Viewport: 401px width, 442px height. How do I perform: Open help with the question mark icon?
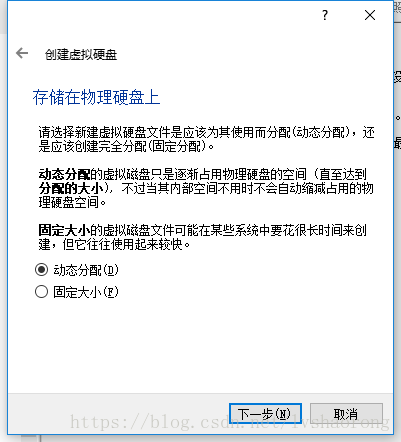coord(325,15)
